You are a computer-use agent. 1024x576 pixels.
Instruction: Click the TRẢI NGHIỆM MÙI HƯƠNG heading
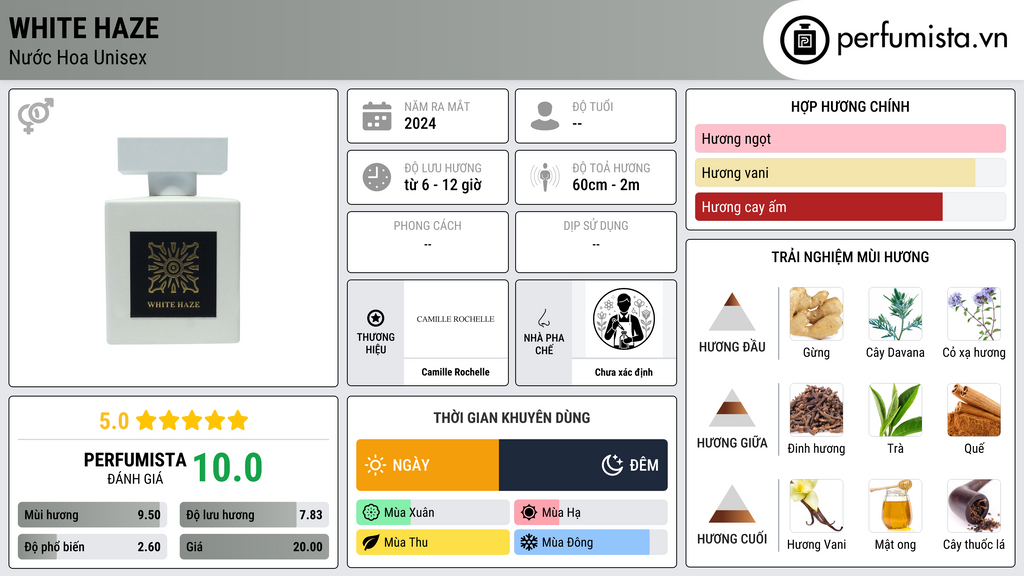[850, 257]
